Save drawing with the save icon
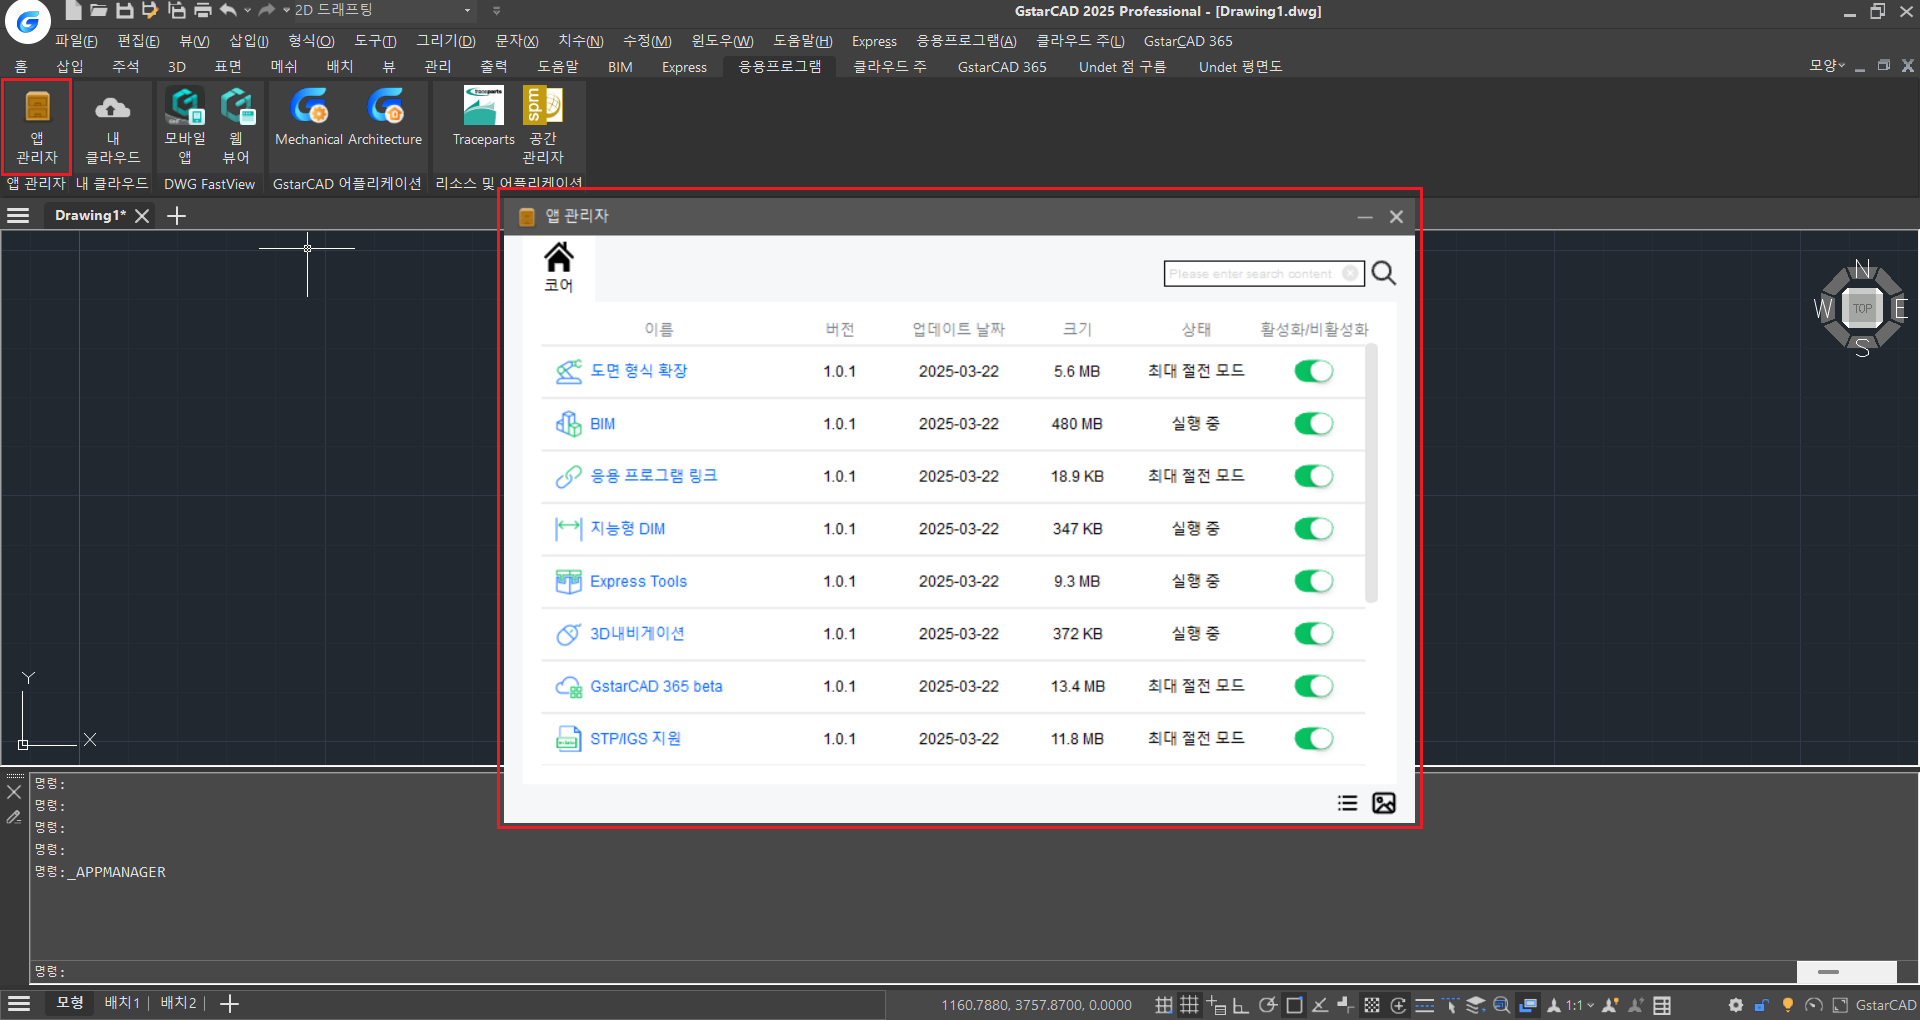 124,10
